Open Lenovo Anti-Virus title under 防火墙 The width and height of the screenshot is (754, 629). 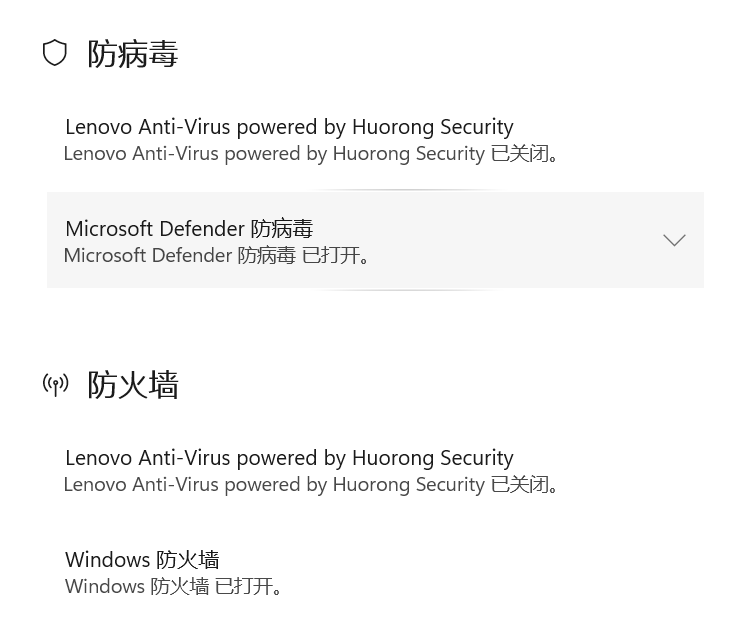(x=289, y=458)
